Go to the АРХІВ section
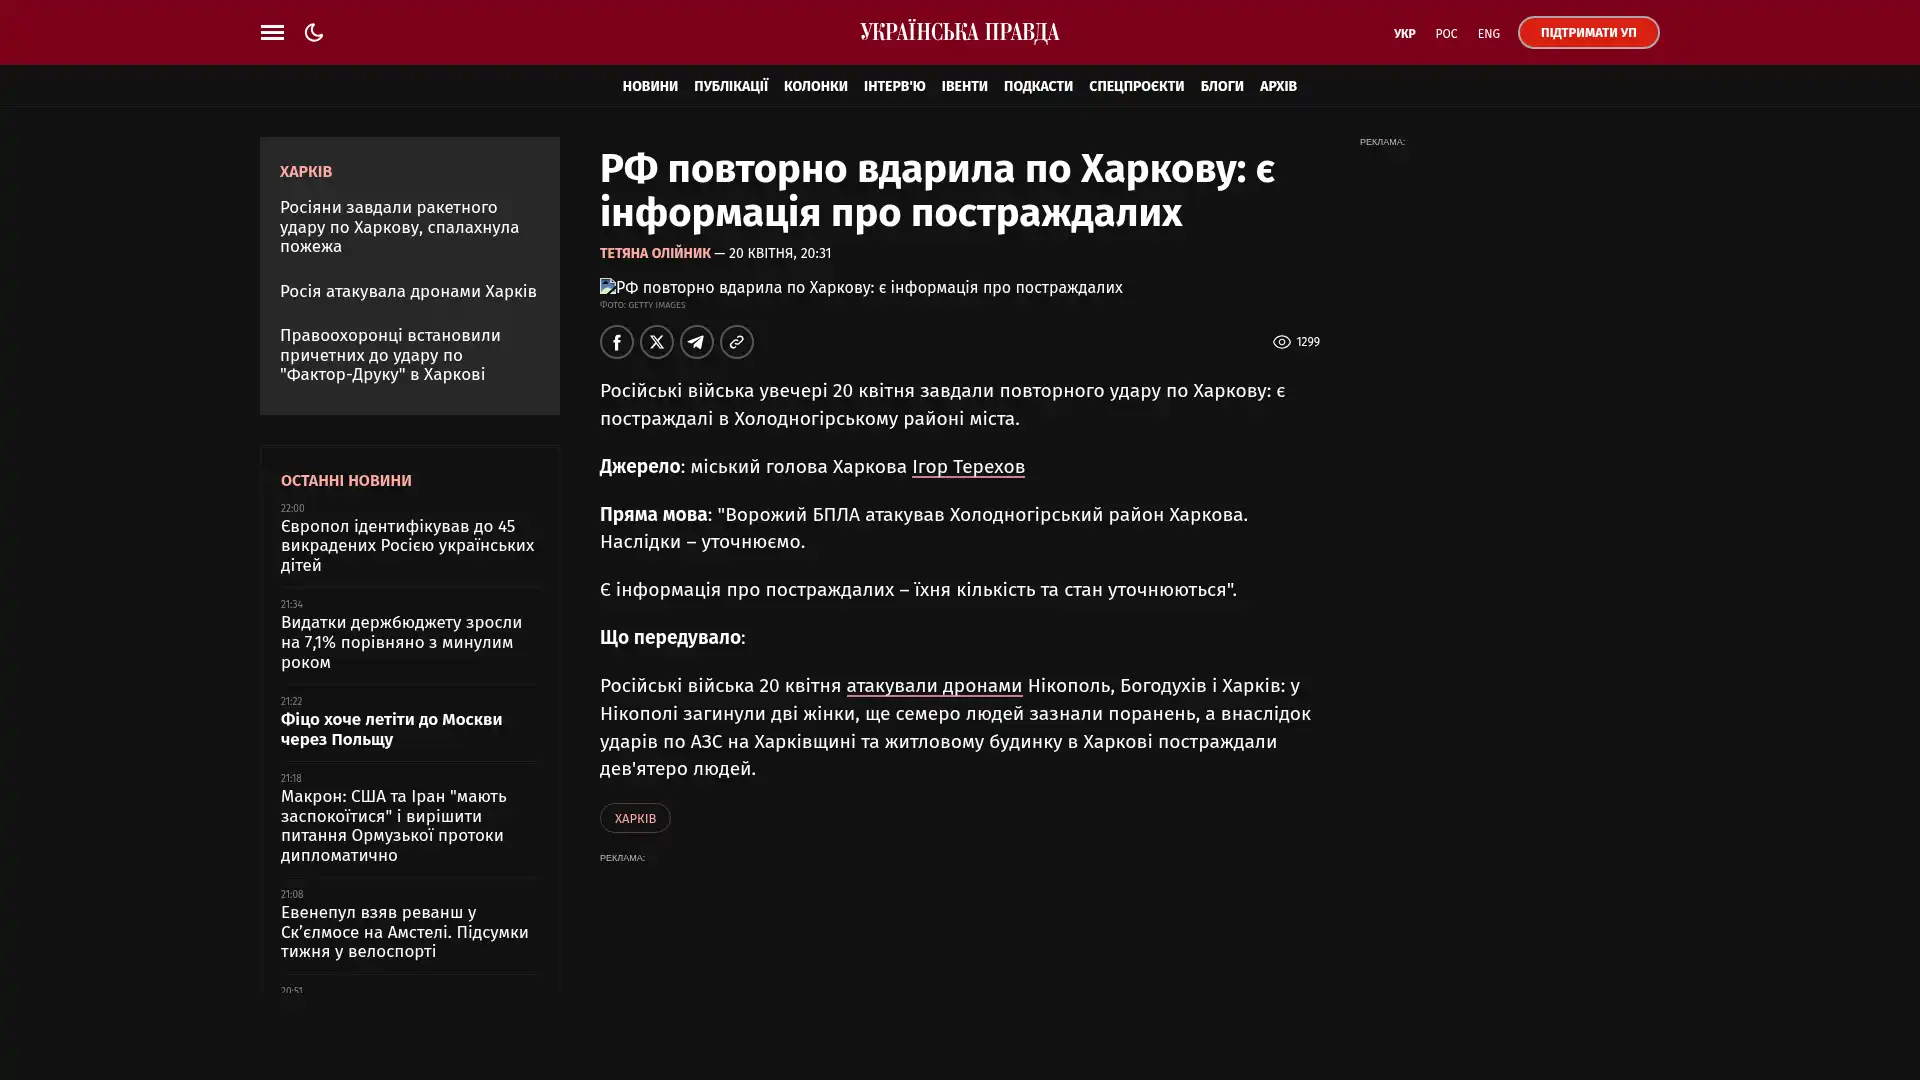 pos(1277,87)
